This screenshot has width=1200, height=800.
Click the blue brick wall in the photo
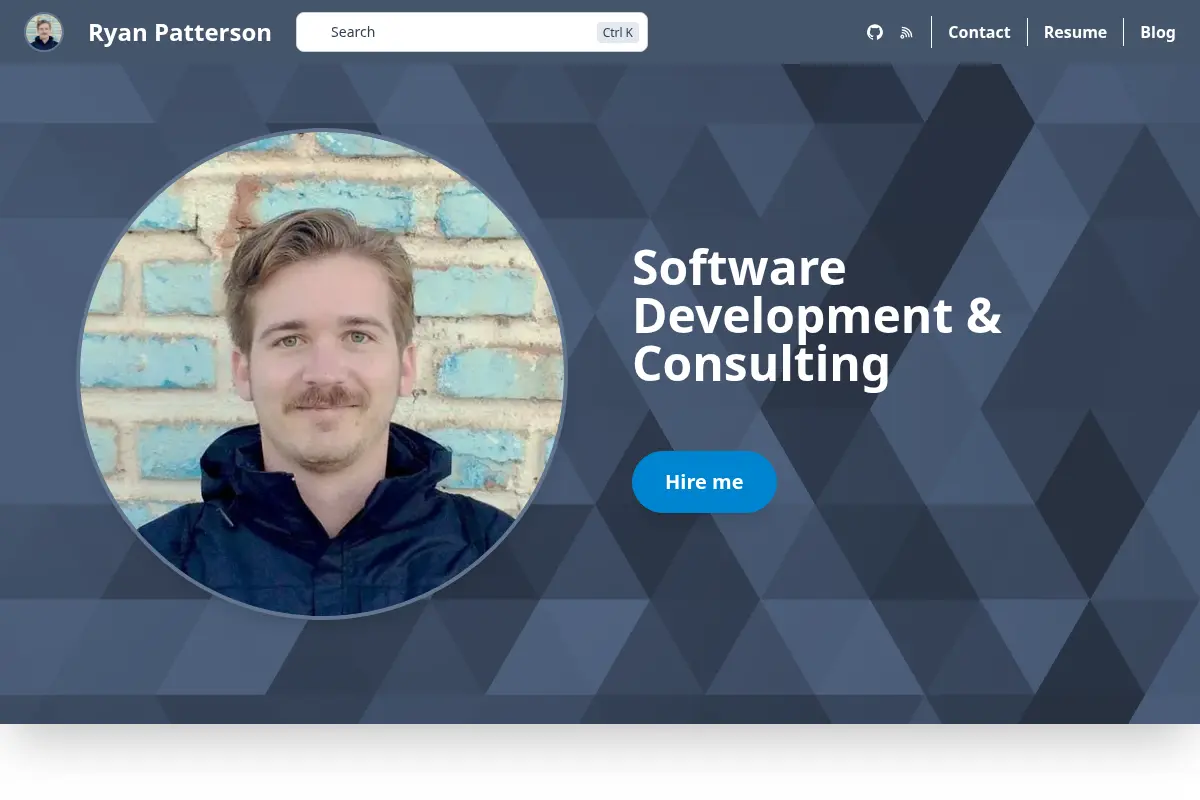point(480,290)
